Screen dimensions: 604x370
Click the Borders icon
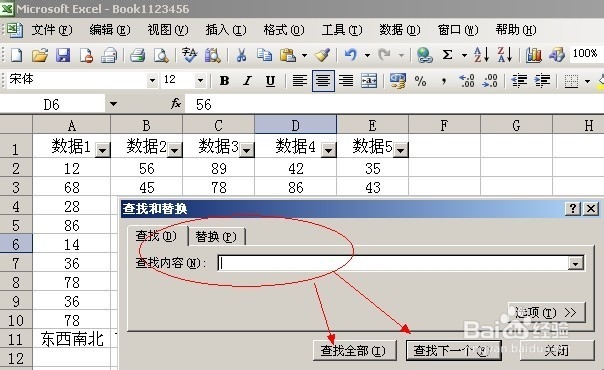pos(571,81)
